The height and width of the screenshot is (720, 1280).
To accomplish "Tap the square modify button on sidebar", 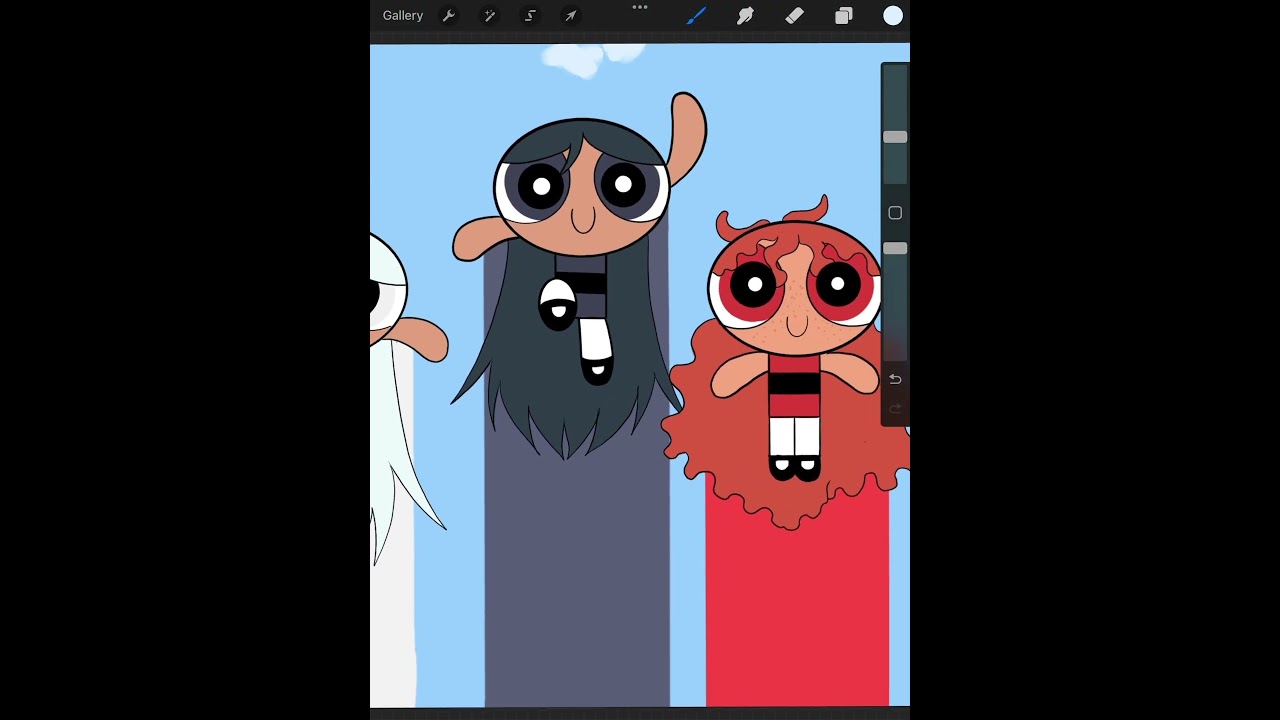I will (895, 213).
